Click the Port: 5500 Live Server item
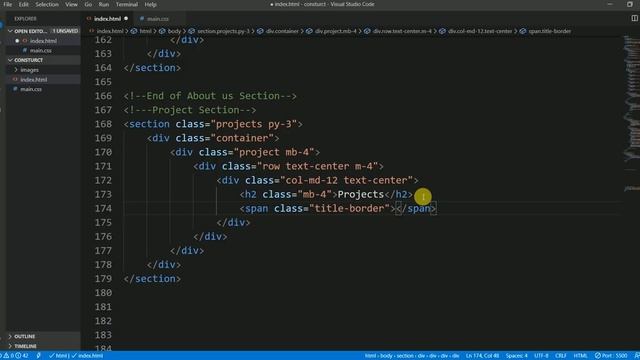 coord(611,356)
